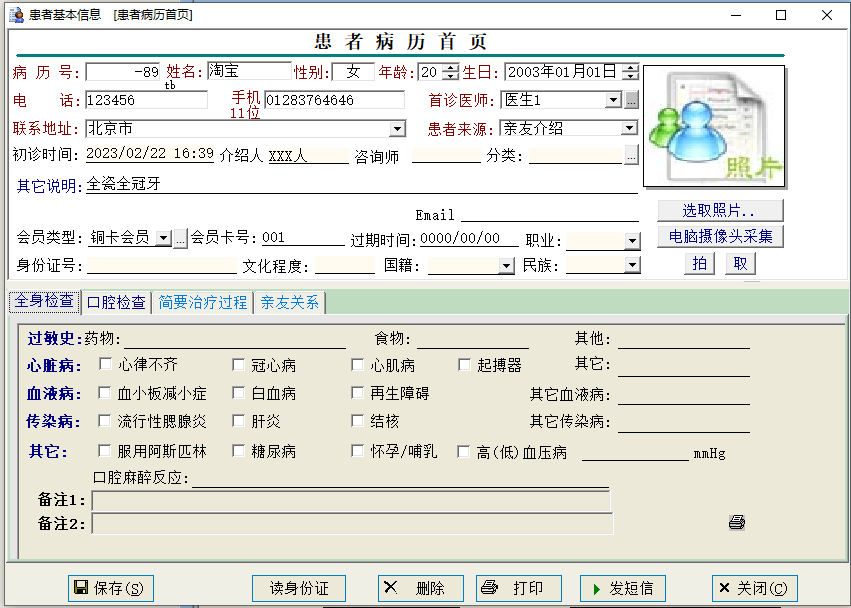
Task: Click the 保存(S) button
Action: [111, 588]
